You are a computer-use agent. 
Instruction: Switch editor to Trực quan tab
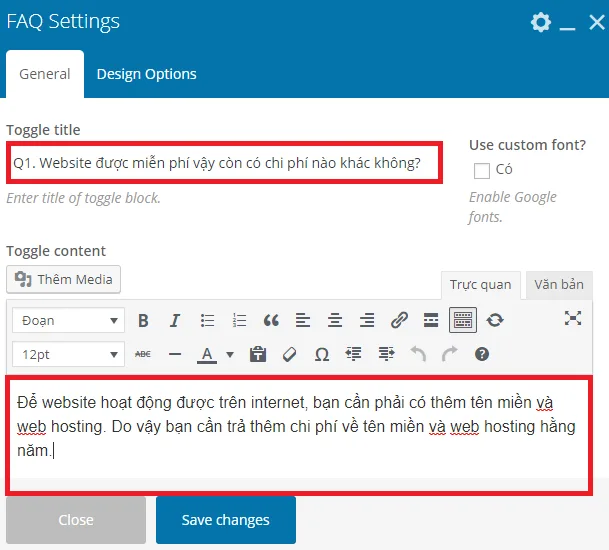tap(480, 285)
